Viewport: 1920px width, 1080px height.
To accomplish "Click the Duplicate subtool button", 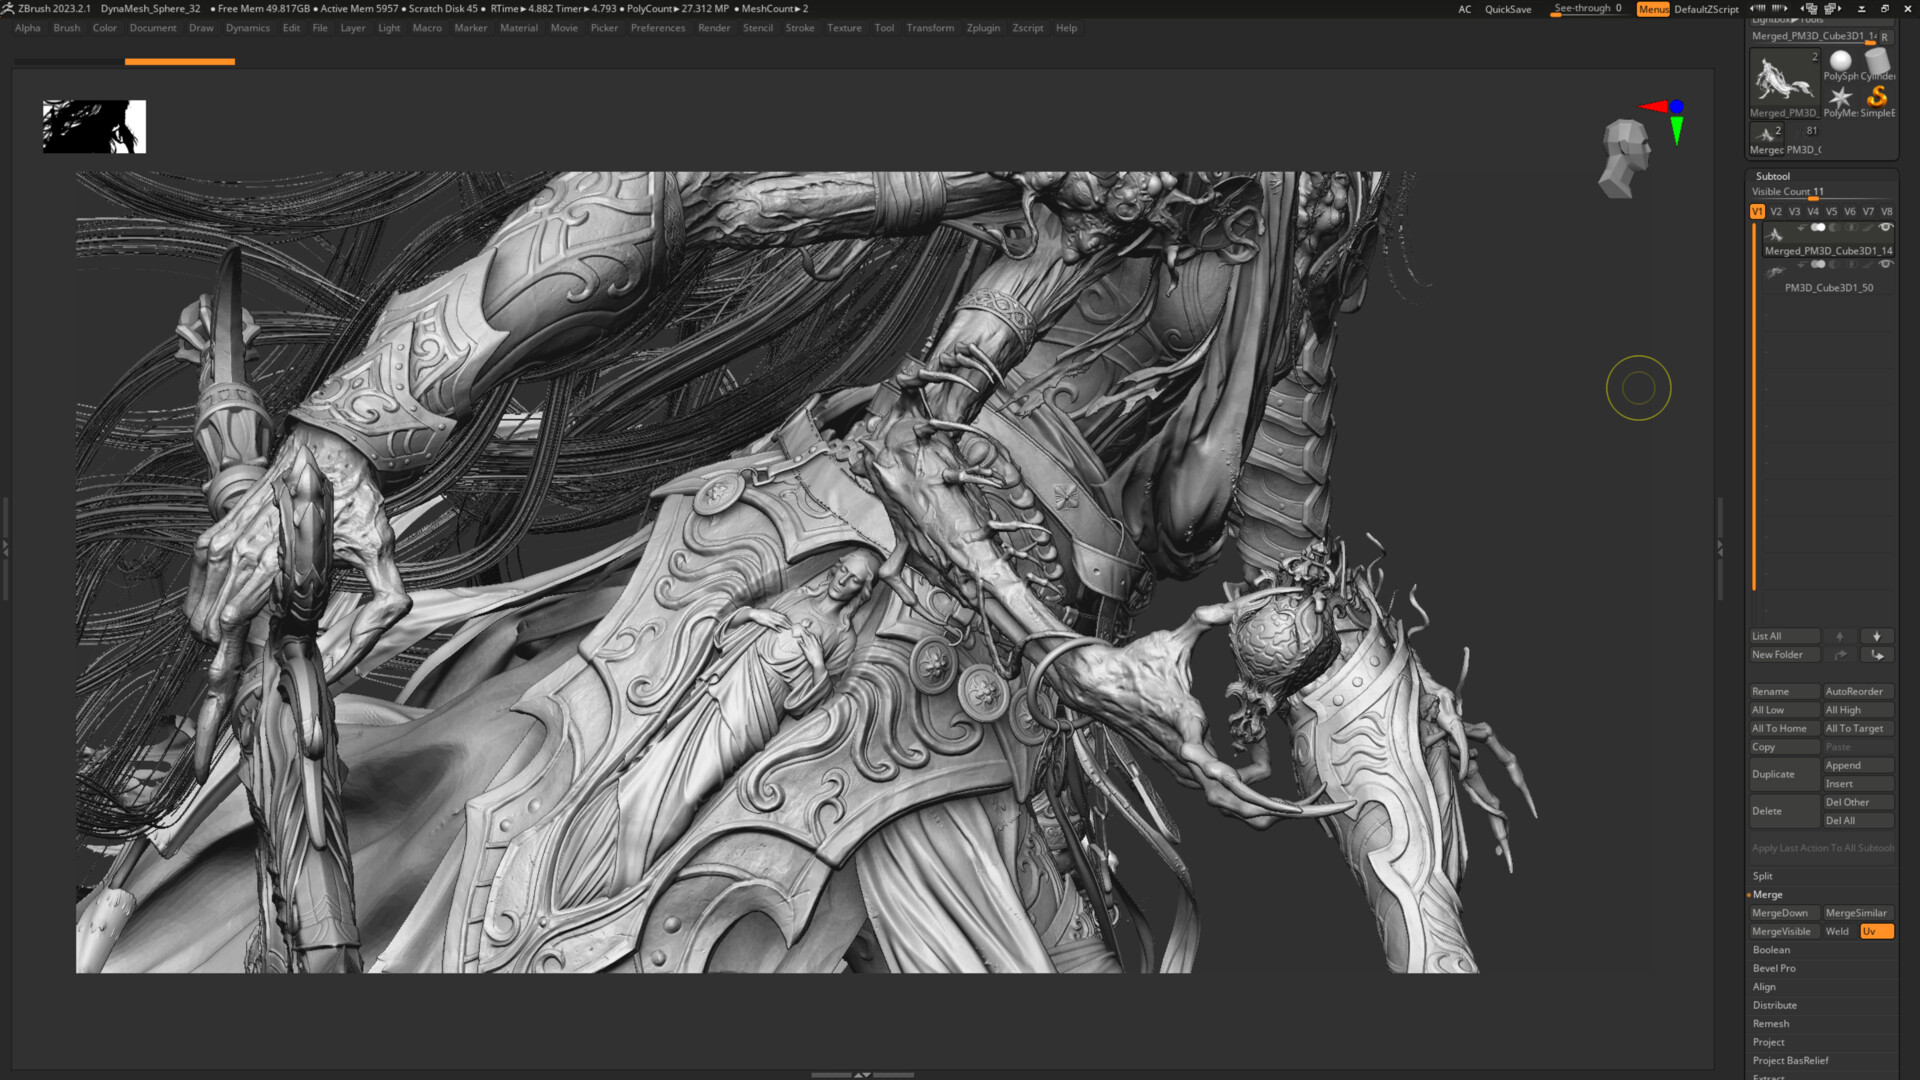I will (1773, 773).
